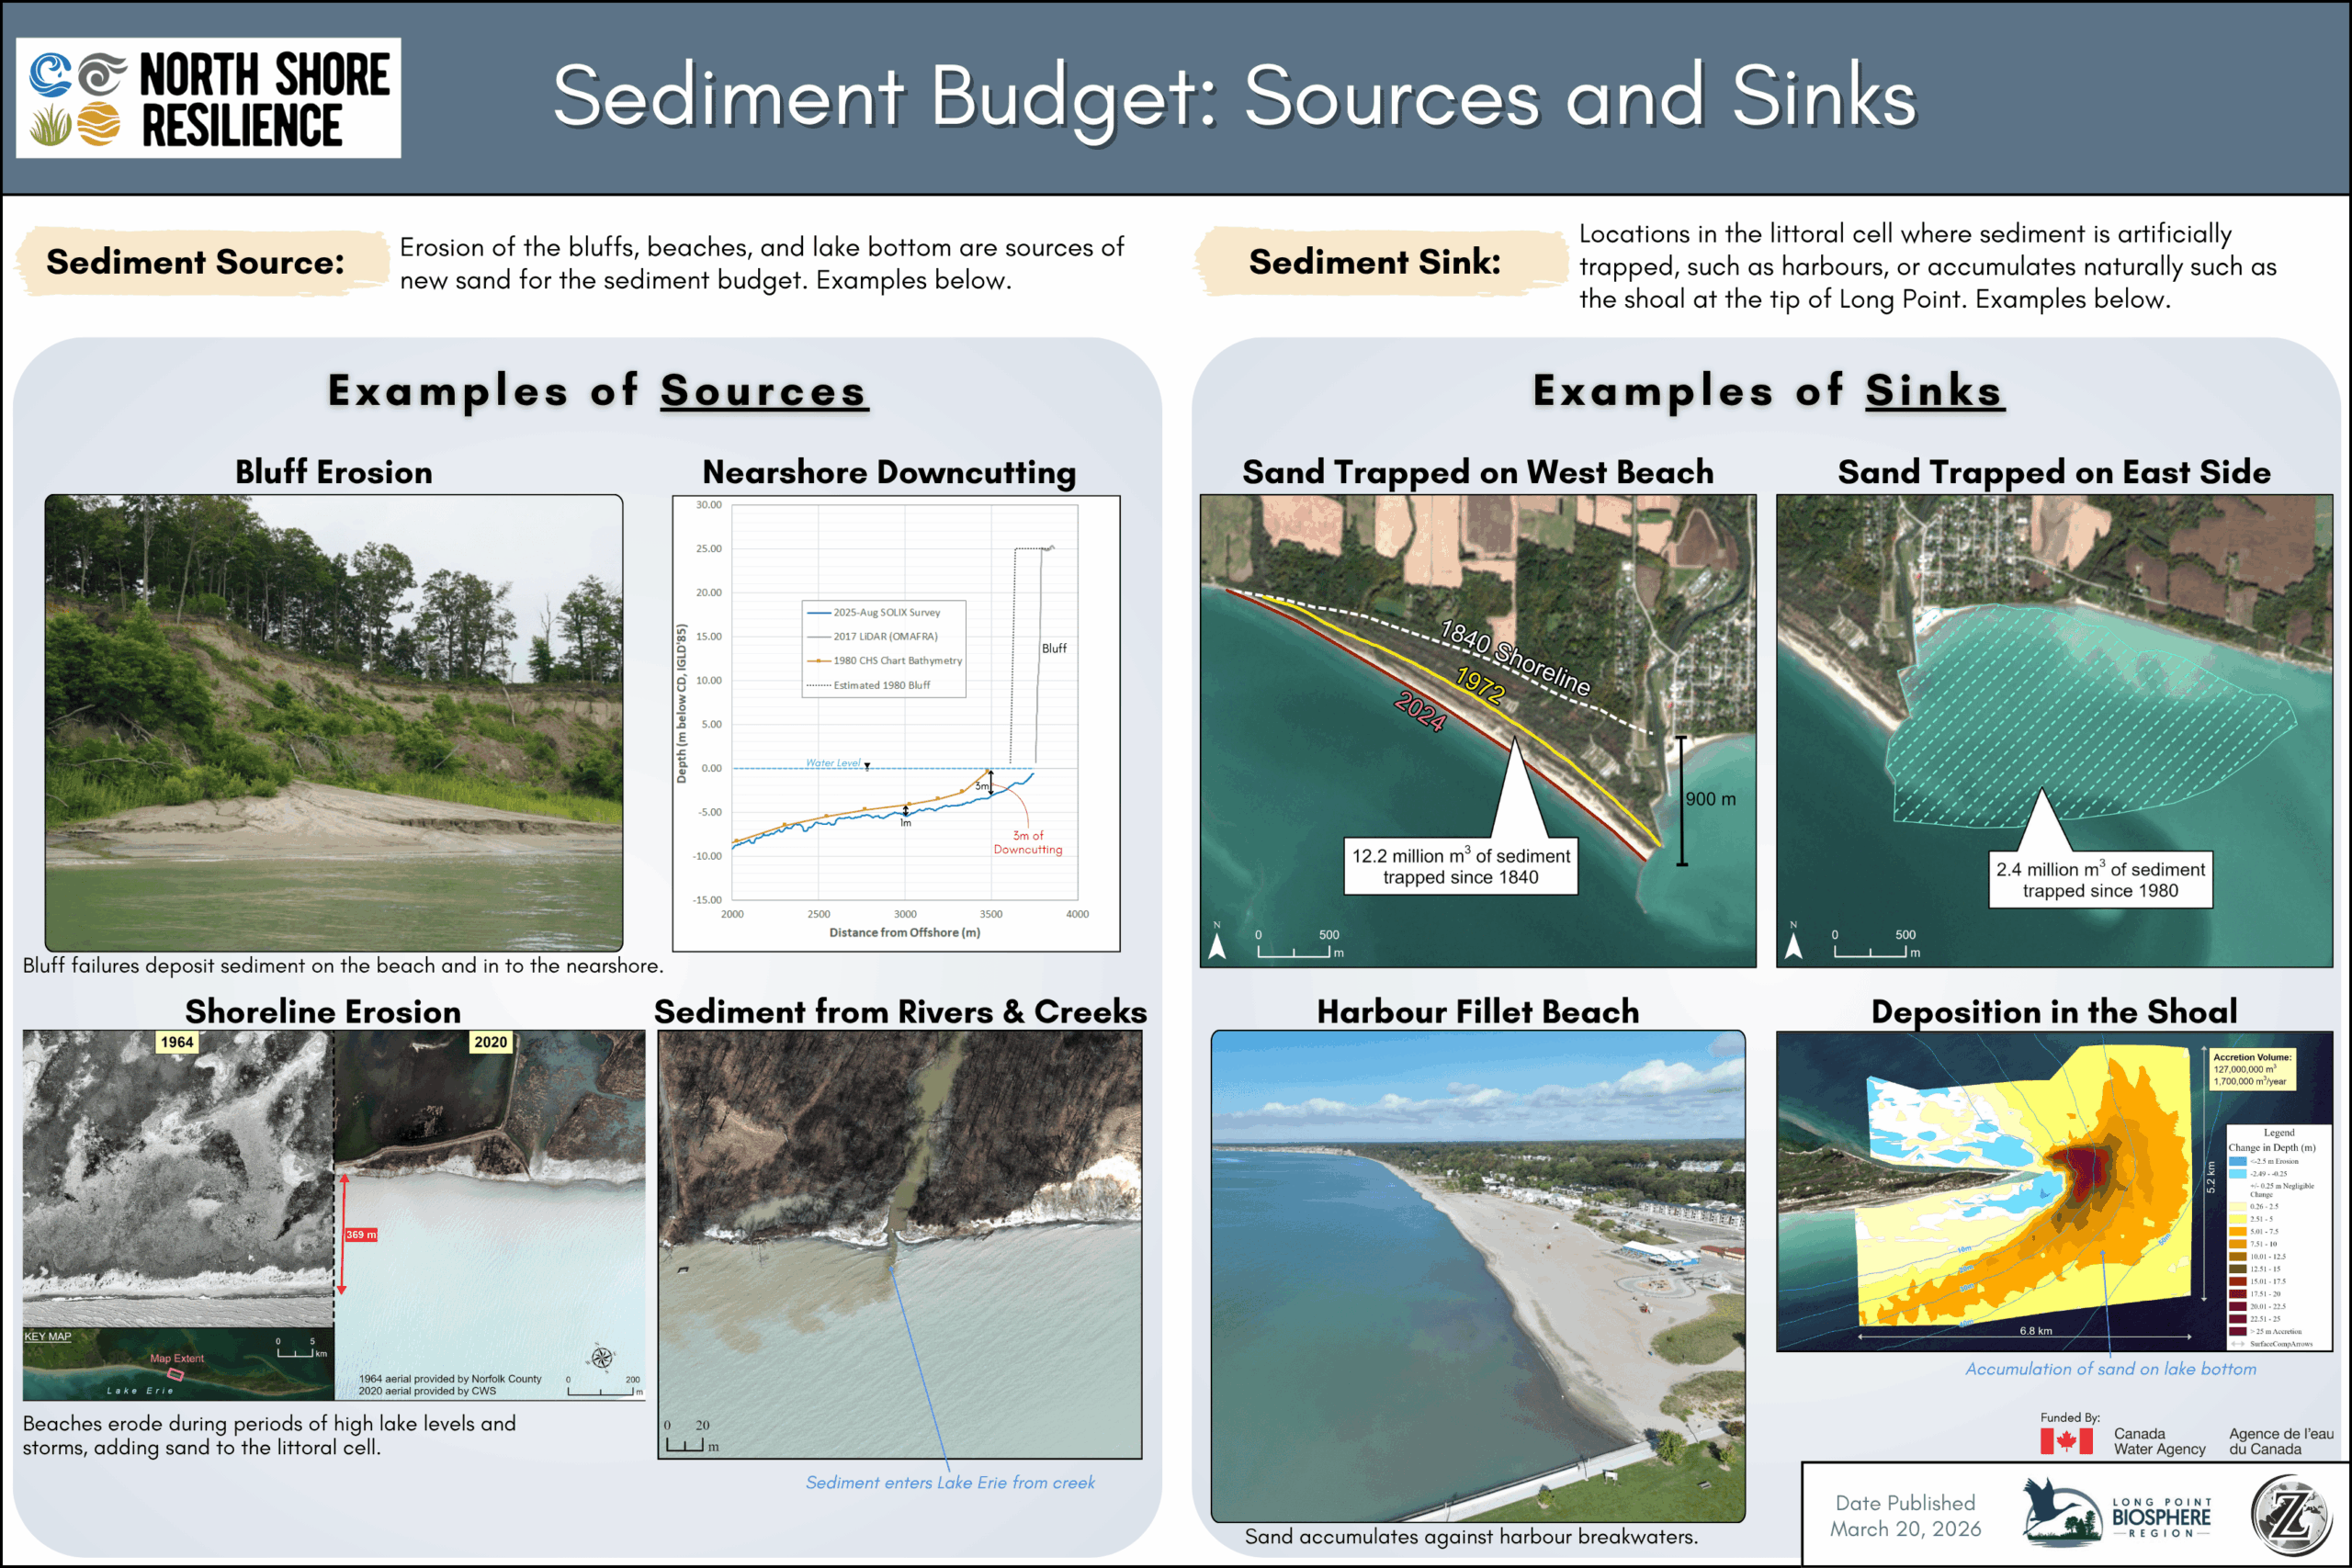Image resolution: width=2352 pixels, height=1568 pixels.
Task: Click the underlined Sinks heading
Action: (1933, 391)
